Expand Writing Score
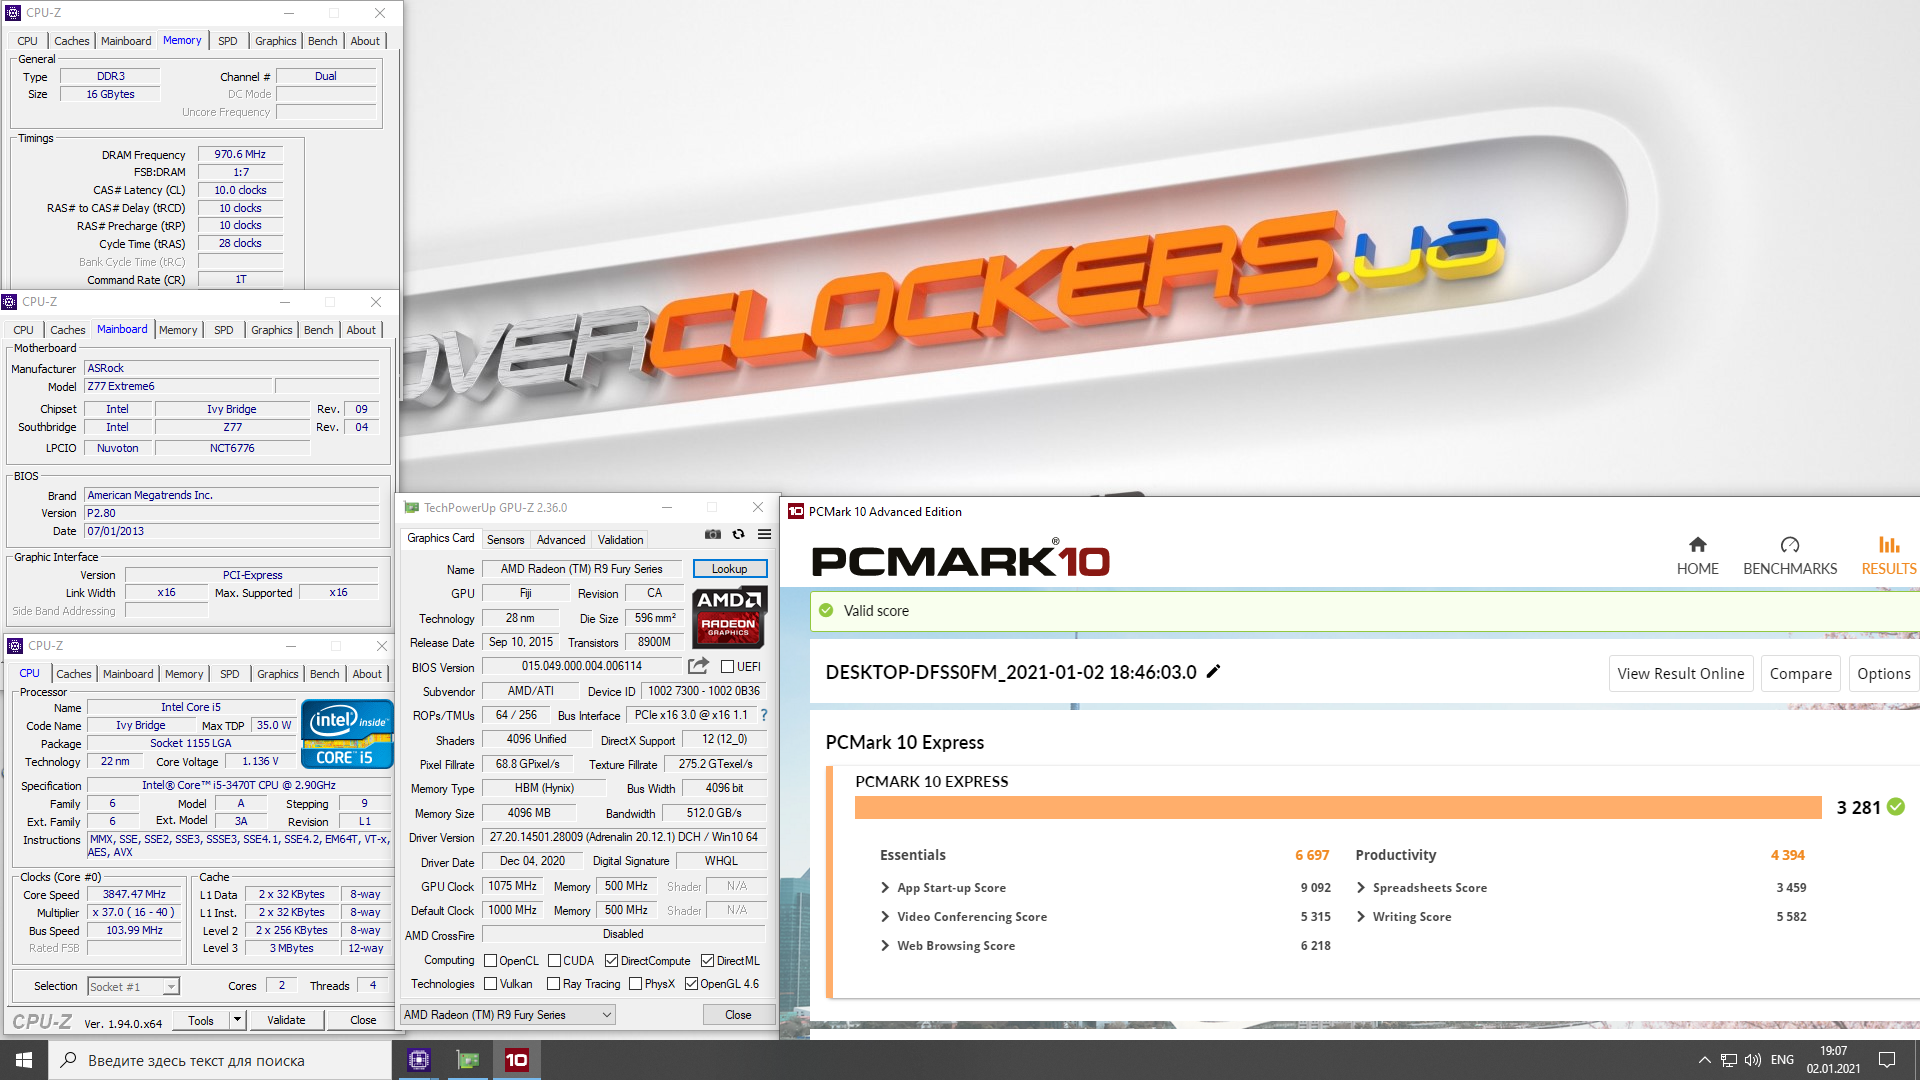The height and width of the screenshot is (1080, 1920). point(1361,917)
